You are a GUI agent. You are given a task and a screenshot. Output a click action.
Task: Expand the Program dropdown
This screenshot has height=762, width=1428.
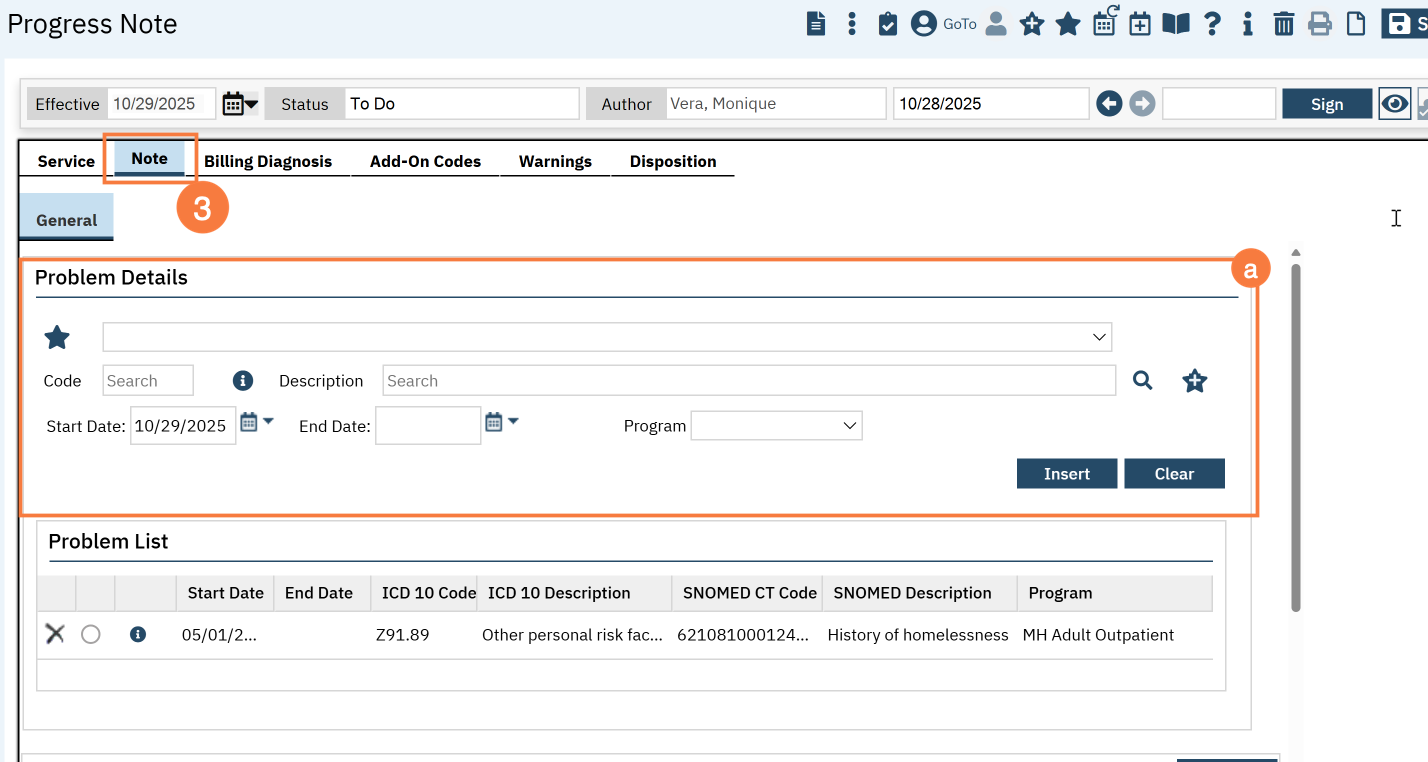776,426
